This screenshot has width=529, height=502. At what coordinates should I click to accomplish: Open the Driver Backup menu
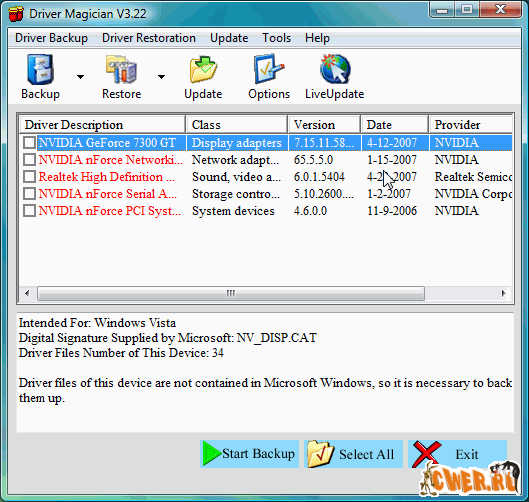51,38
